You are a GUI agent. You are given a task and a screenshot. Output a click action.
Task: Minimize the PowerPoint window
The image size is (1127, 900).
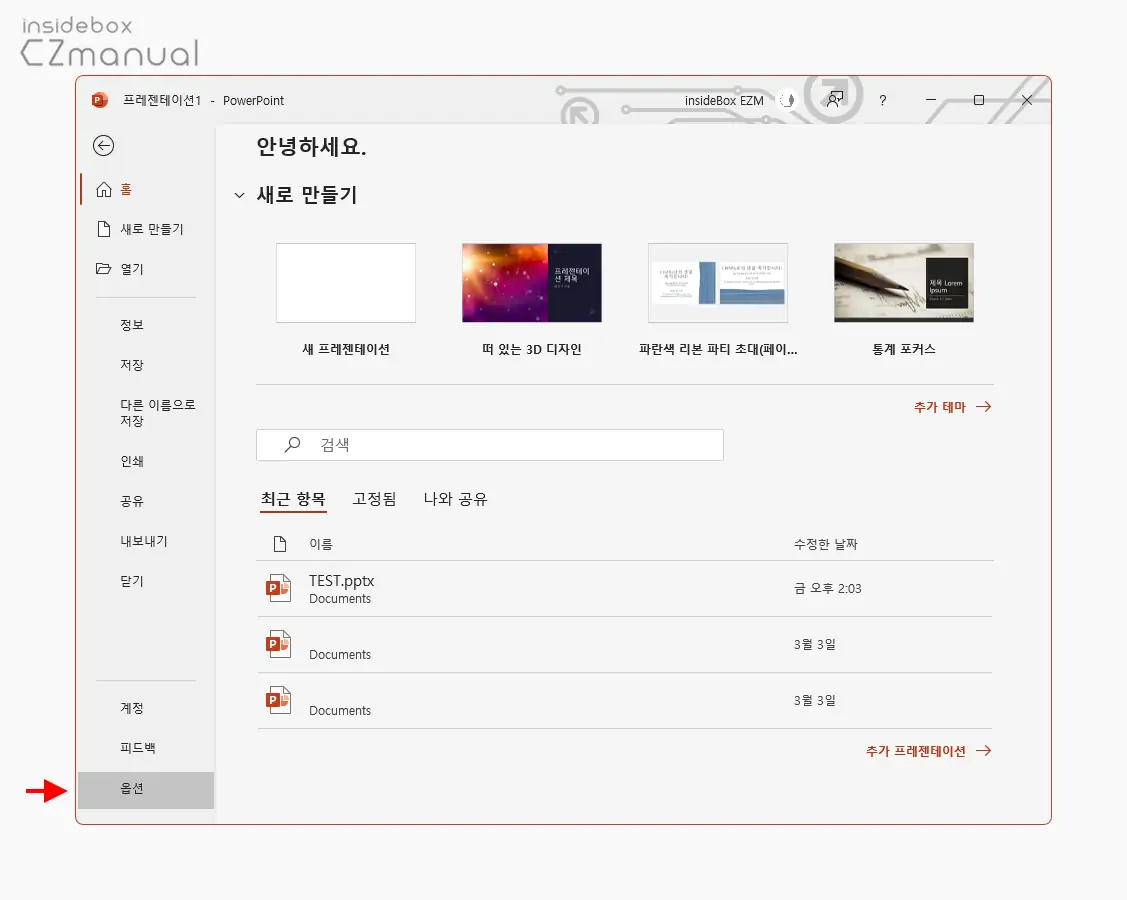[x=931, y=100]
